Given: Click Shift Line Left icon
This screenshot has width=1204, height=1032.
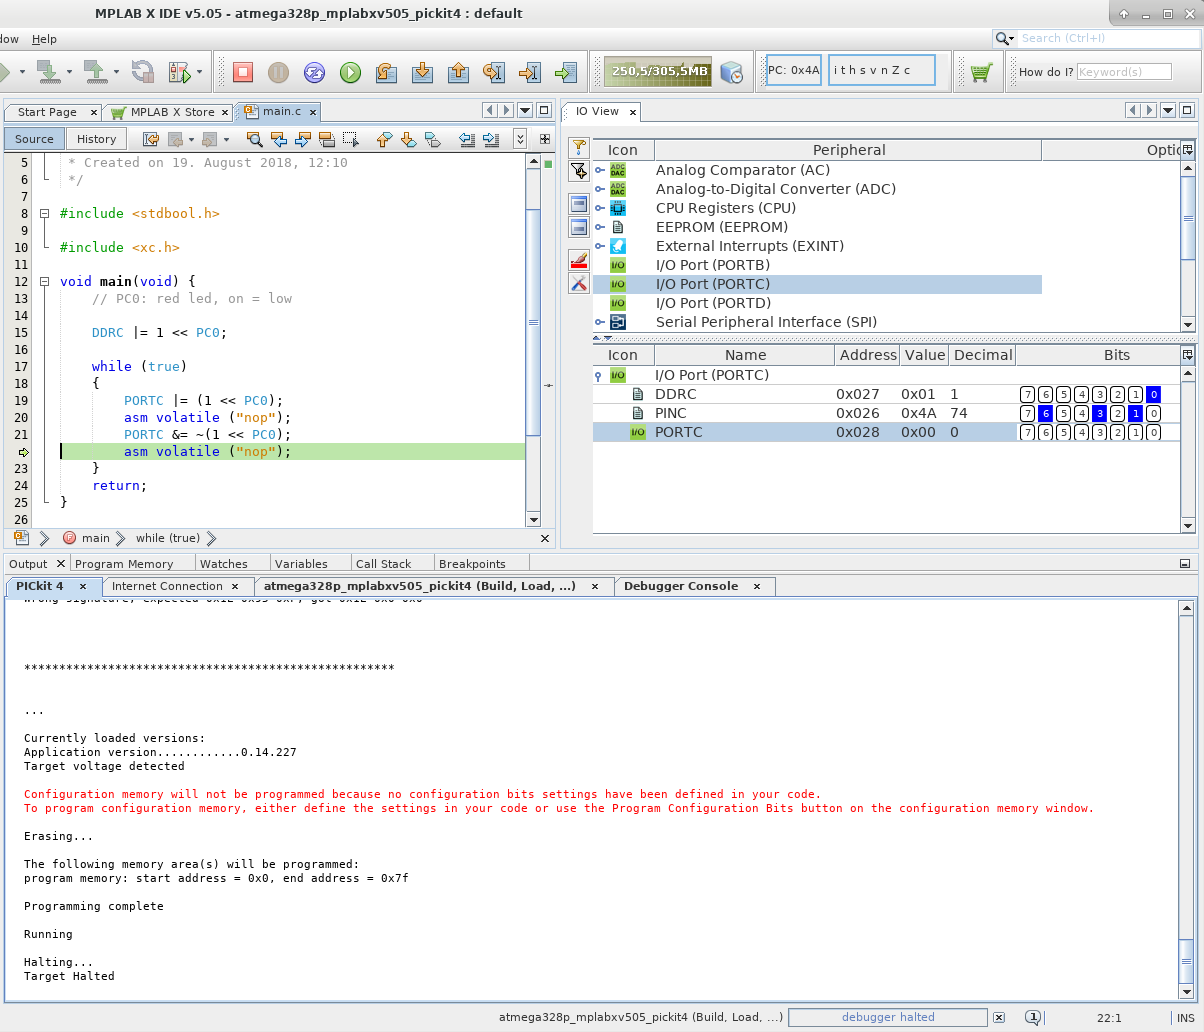Looking at the screenshot, I should coord(465,139).
